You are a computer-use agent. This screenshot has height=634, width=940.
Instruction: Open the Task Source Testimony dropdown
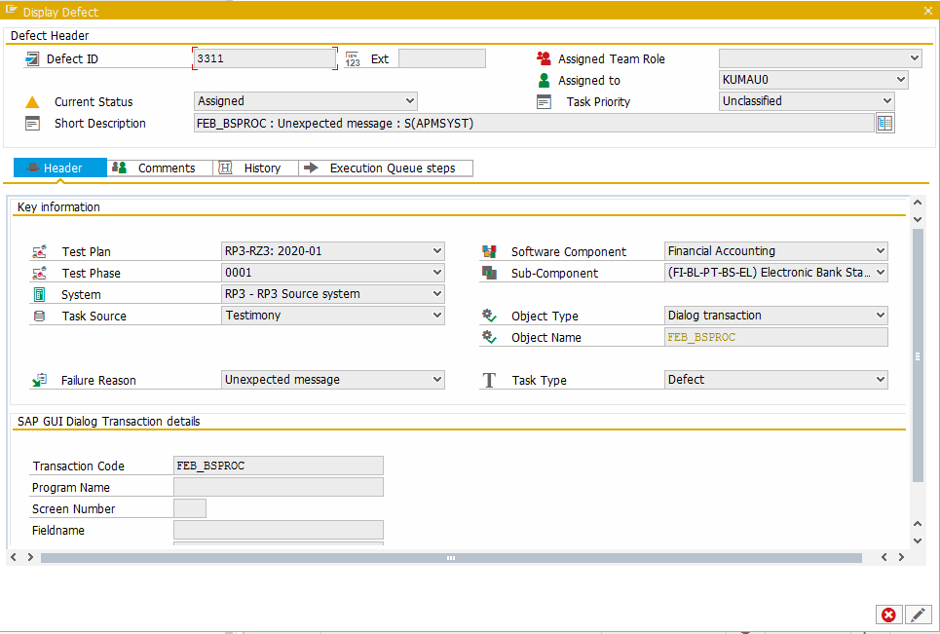click(x=437, y=315)
